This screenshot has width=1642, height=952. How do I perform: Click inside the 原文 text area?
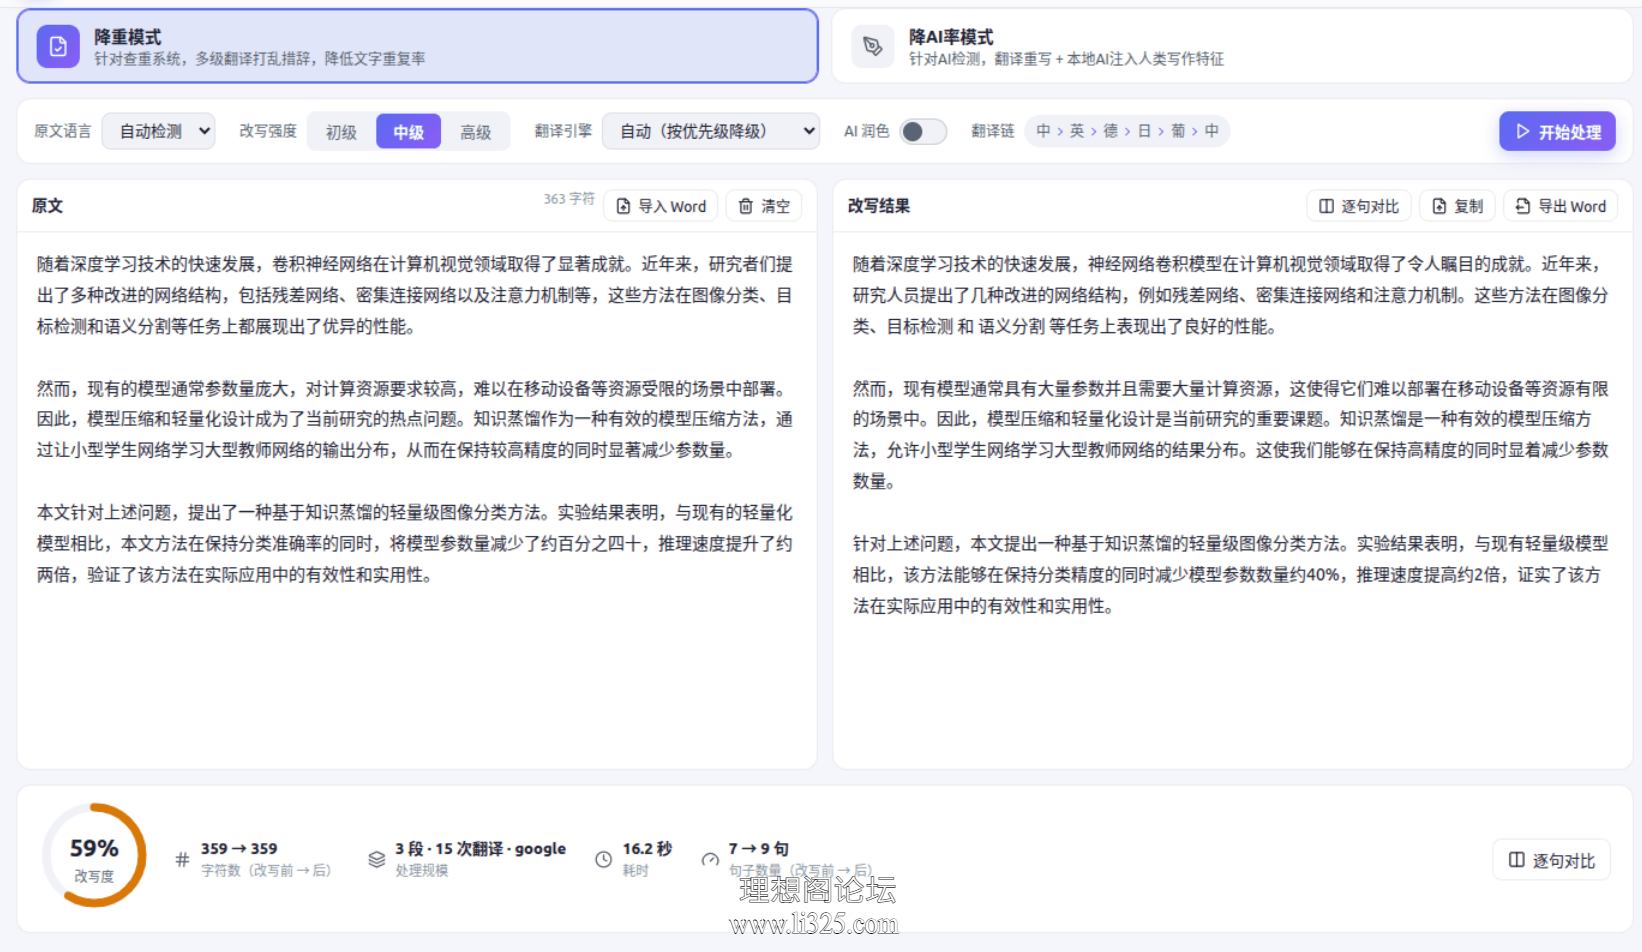click(417, 500)
